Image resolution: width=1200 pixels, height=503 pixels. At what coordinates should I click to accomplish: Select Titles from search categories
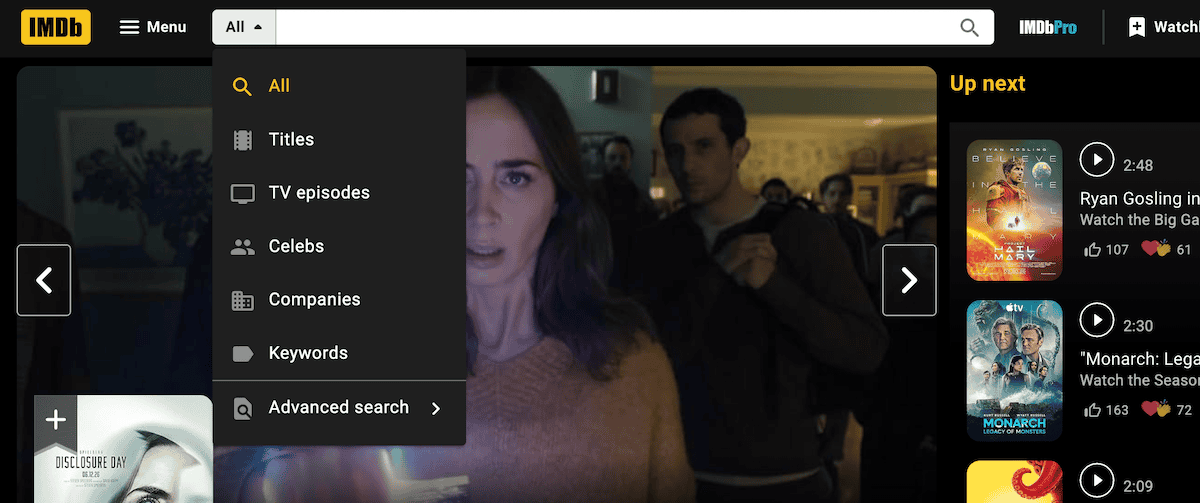click(291, 140)
